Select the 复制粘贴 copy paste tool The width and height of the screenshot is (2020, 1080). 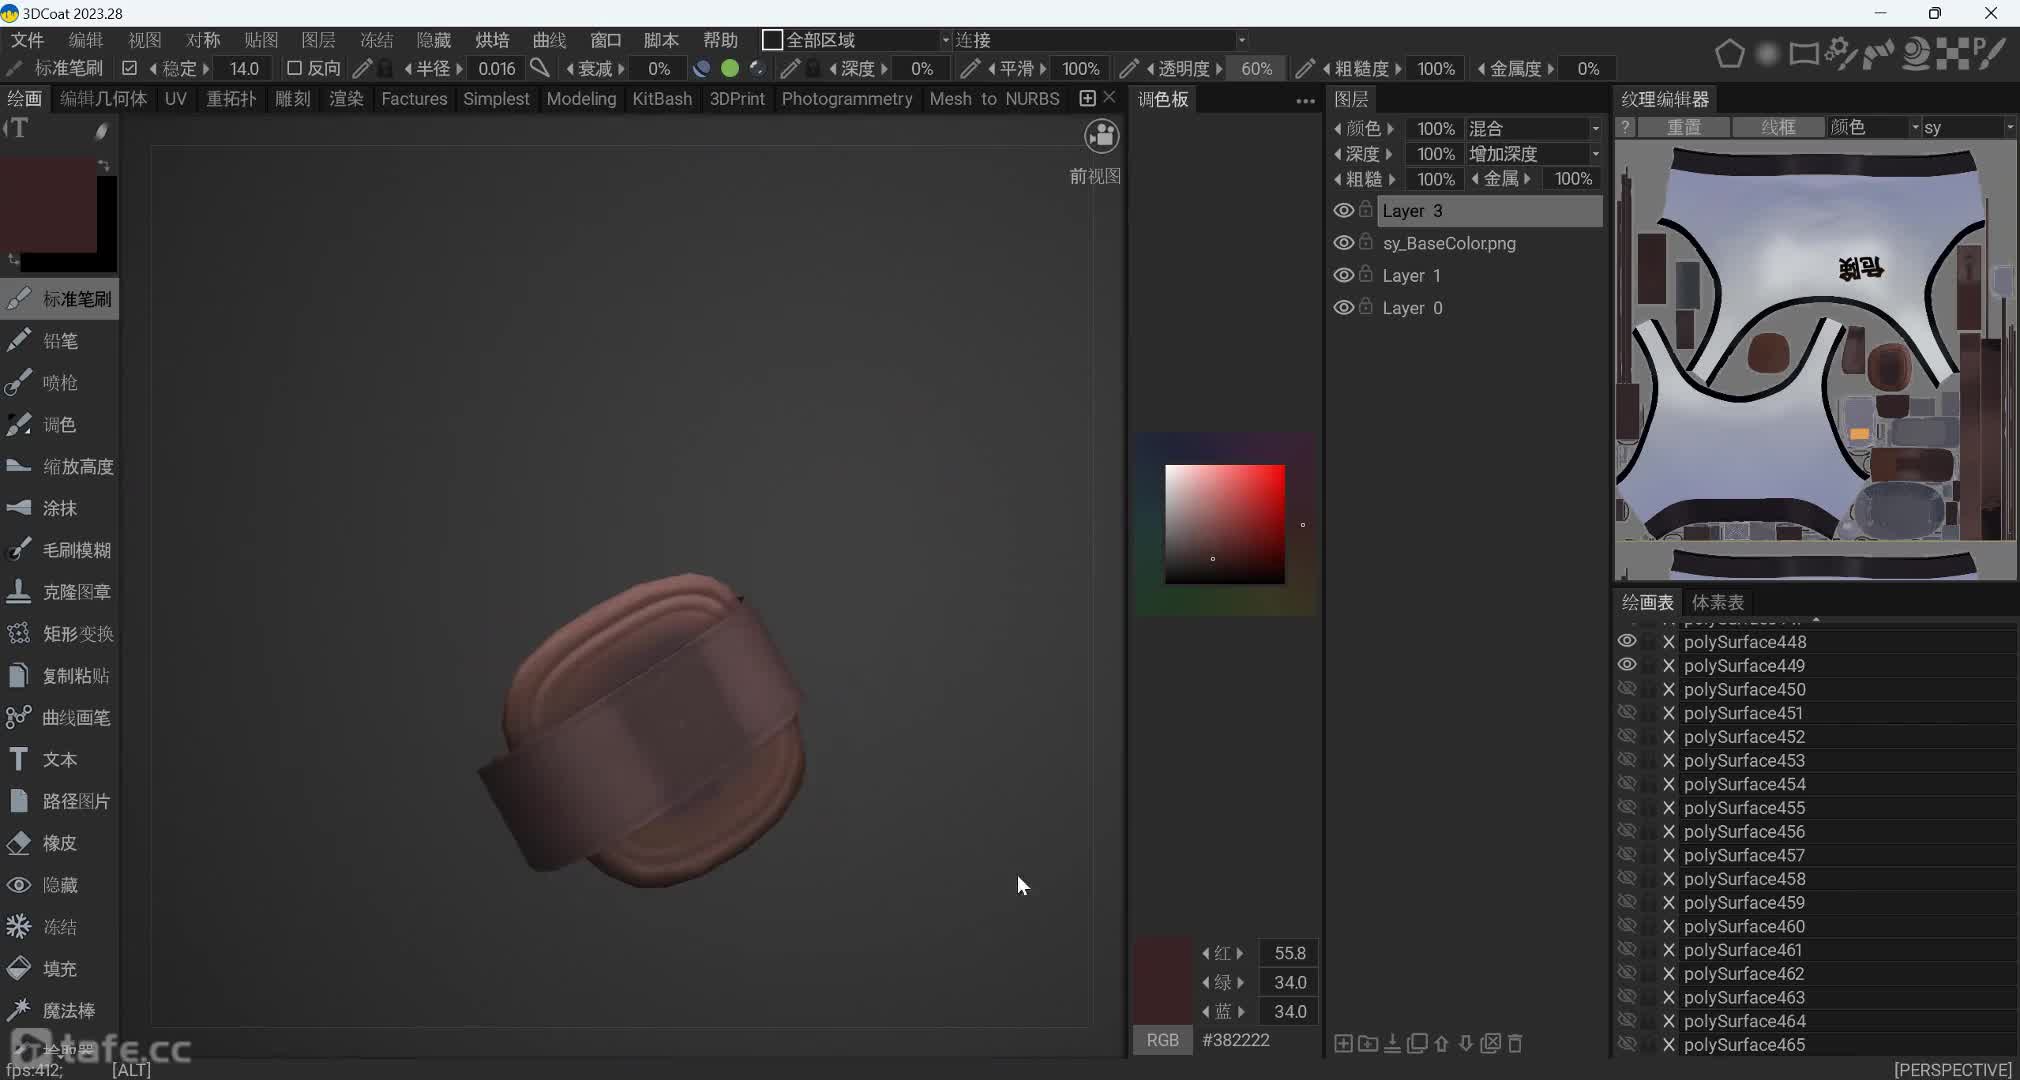(x=59, y=676)
